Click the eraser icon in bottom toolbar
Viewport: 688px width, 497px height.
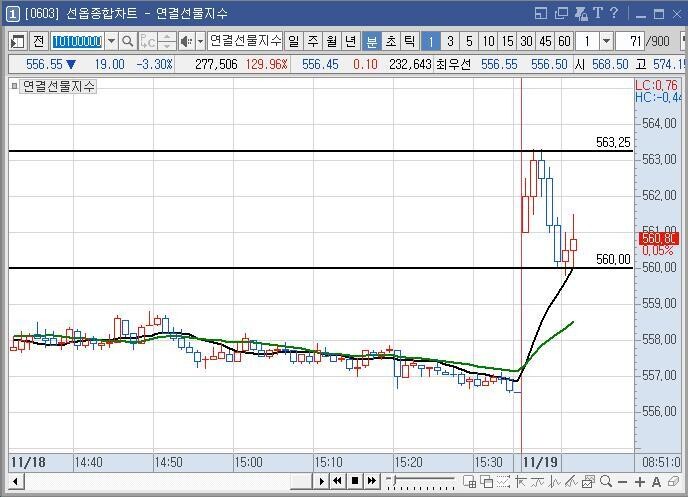[x=673, y=482]
